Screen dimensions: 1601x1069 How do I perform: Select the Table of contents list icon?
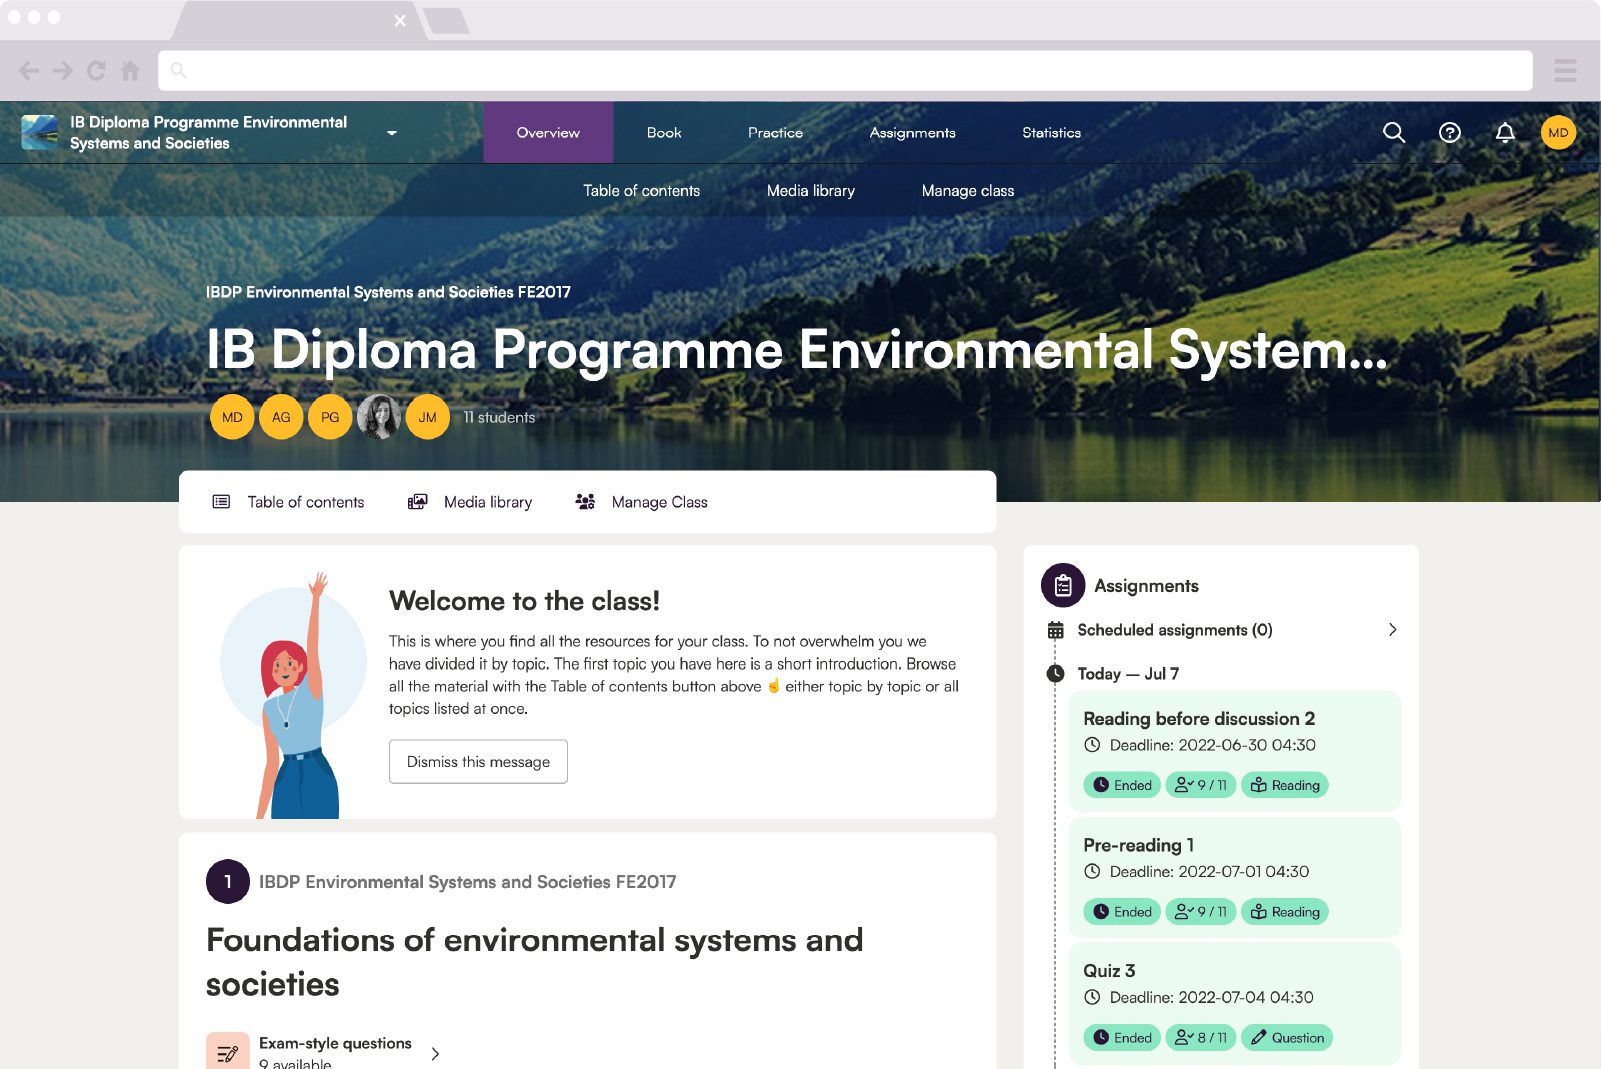(221, 501)
